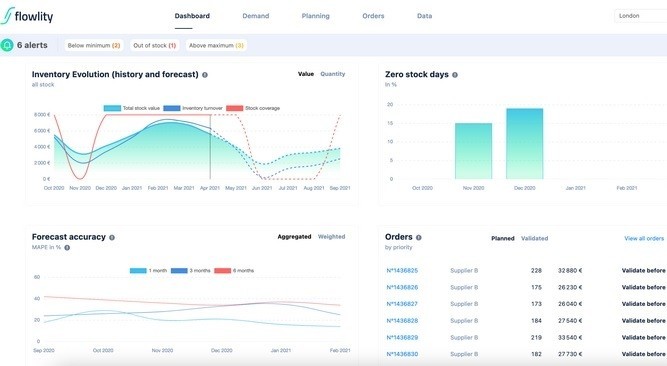Click info icon next to MAPE in %
667x366 pixels.
[67, 247]
